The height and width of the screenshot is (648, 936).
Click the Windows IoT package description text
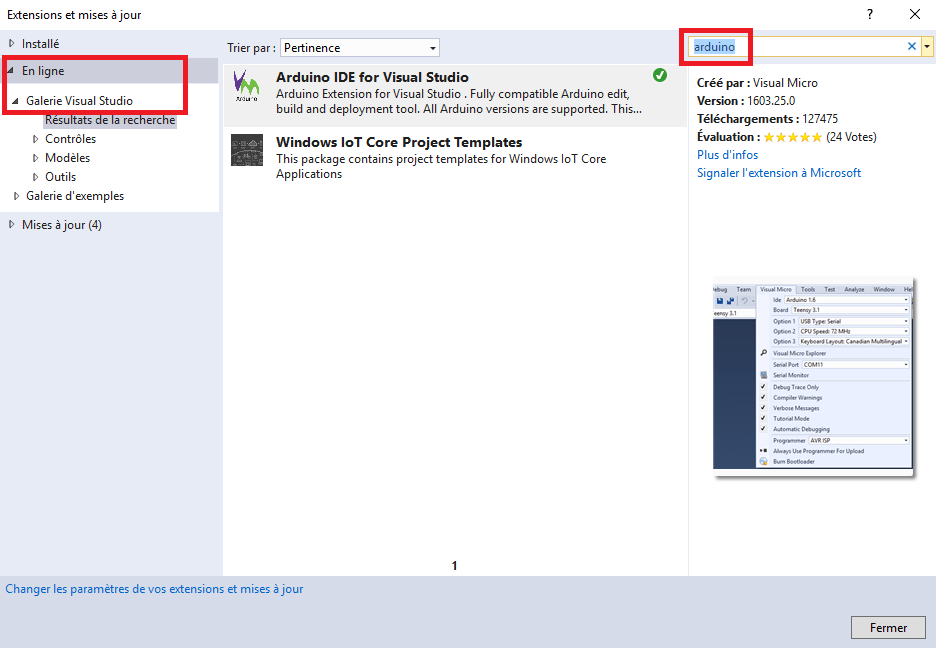[441, 166]
